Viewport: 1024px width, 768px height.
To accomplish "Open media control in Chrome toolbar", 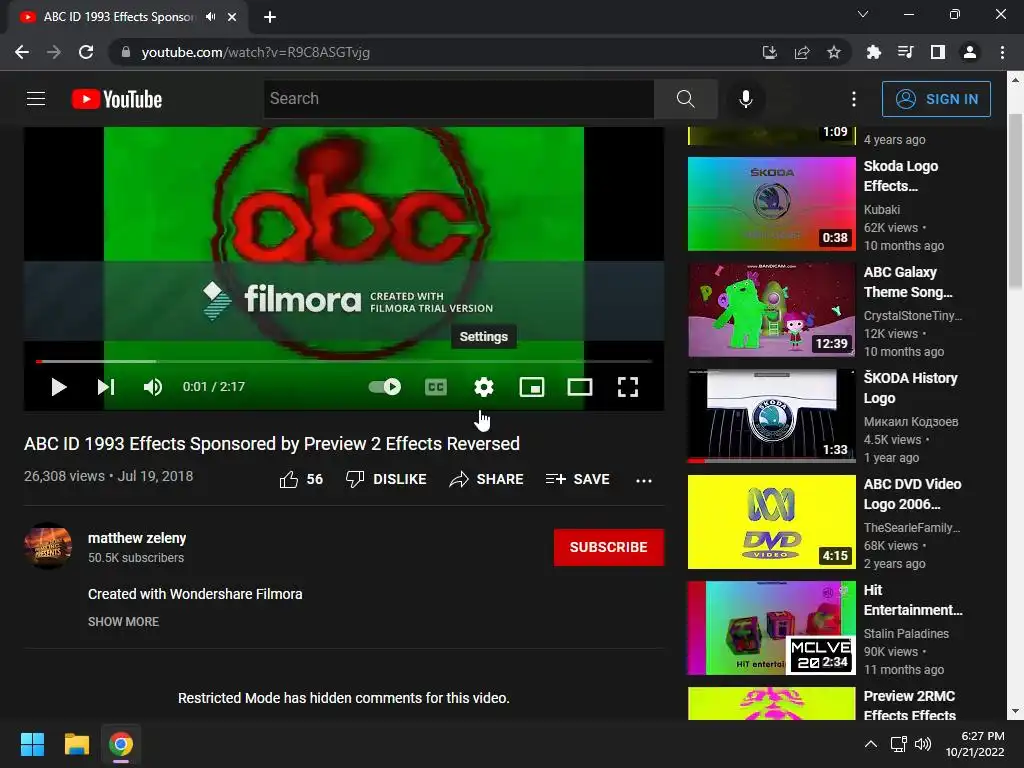I will pos(906,52).
